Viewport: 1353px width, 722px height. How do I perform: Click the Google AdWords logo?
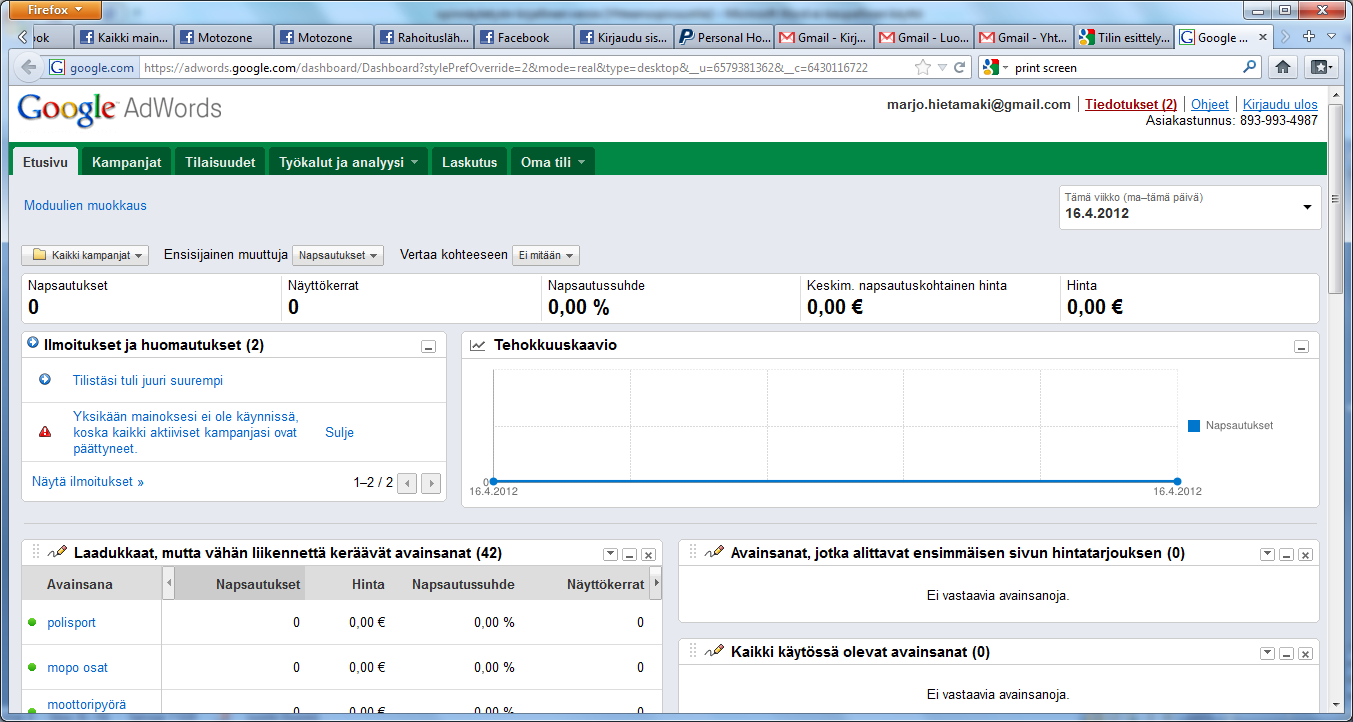(x=120, y=108)
